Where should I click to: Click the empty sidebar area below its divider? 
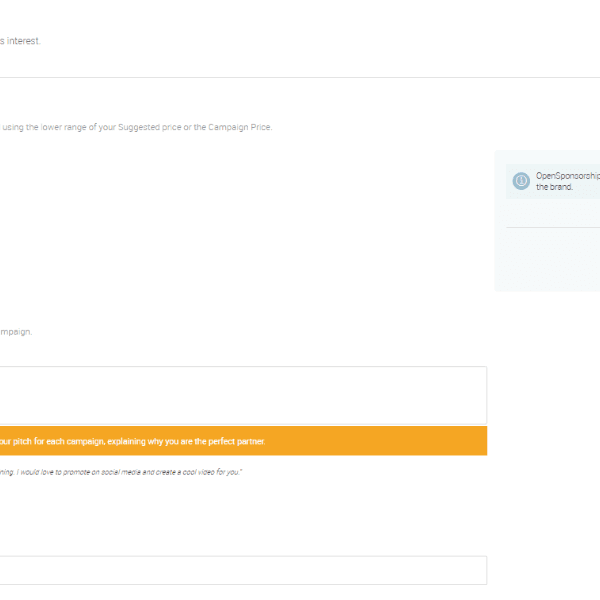pyautogui.click(x=547, y=260)
